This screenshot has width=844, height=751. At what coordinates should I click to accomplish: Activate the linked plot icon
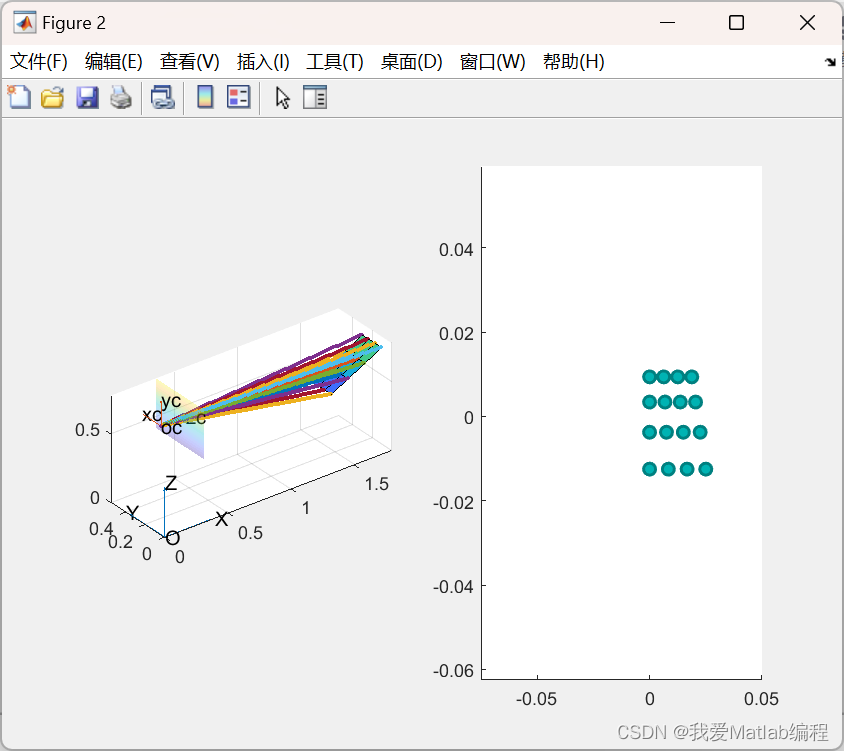(163, 97)
